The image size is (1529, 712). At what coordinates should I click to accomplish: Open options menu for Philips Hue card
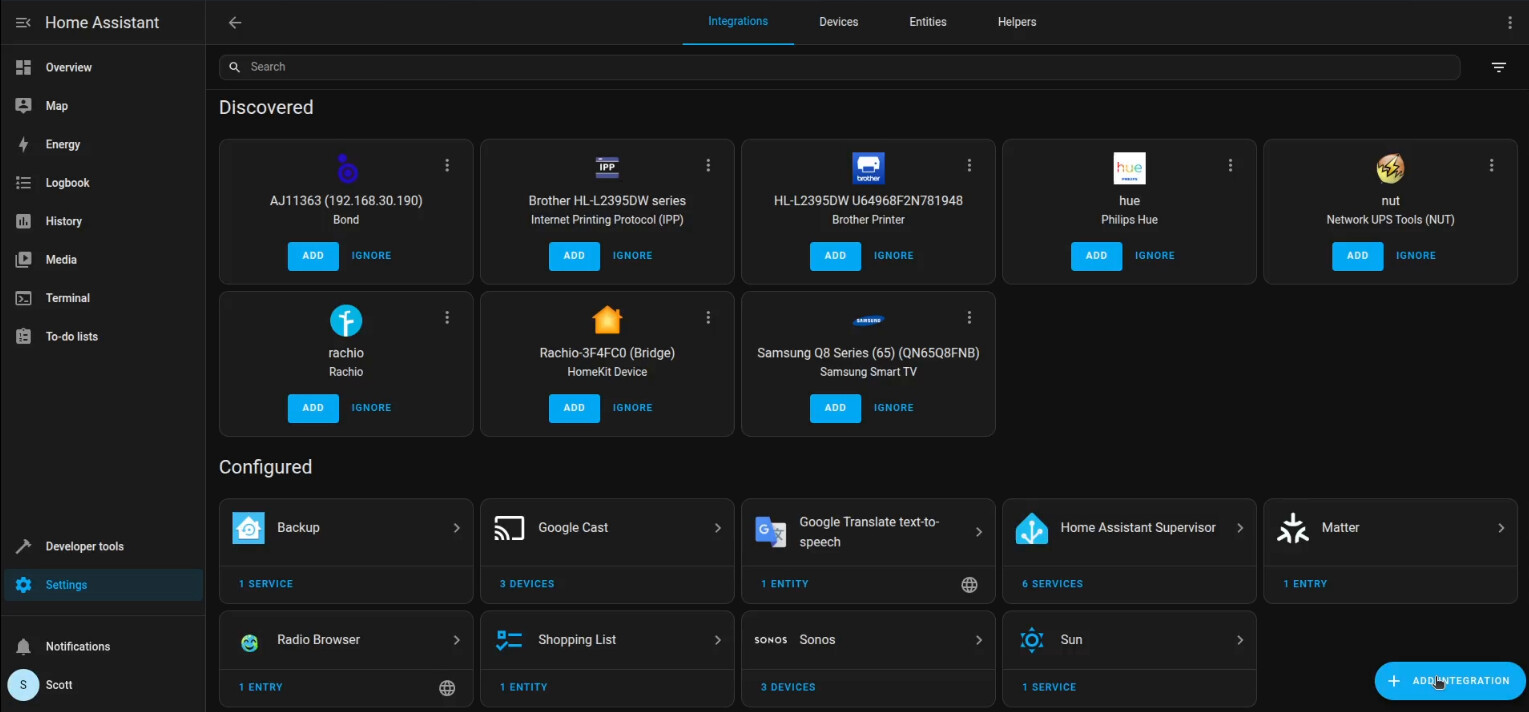coord(1230,165)
